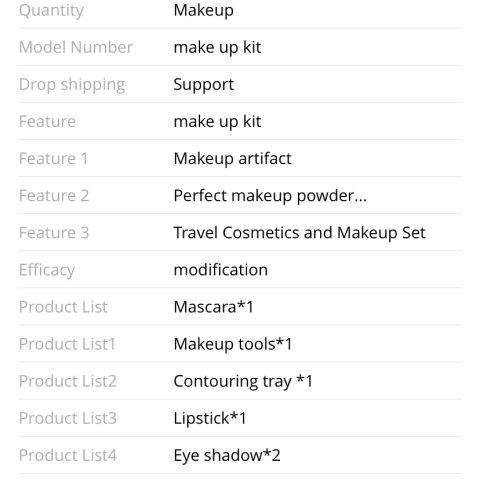Click the Feature 2 label
This screenshot has width=480, height=480.
[x=54, y=196]
